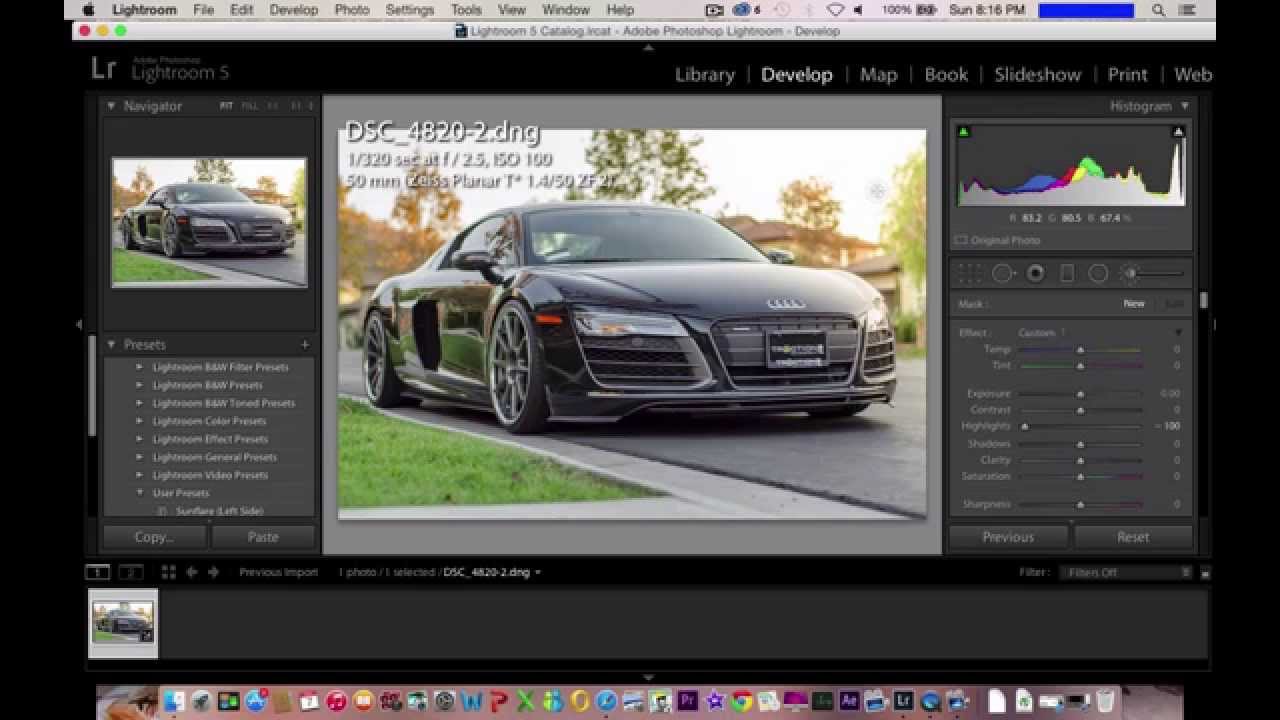Switch to the Print module
The height and width of the screenshot is (720, 1280).
(x=1127, y=74)
